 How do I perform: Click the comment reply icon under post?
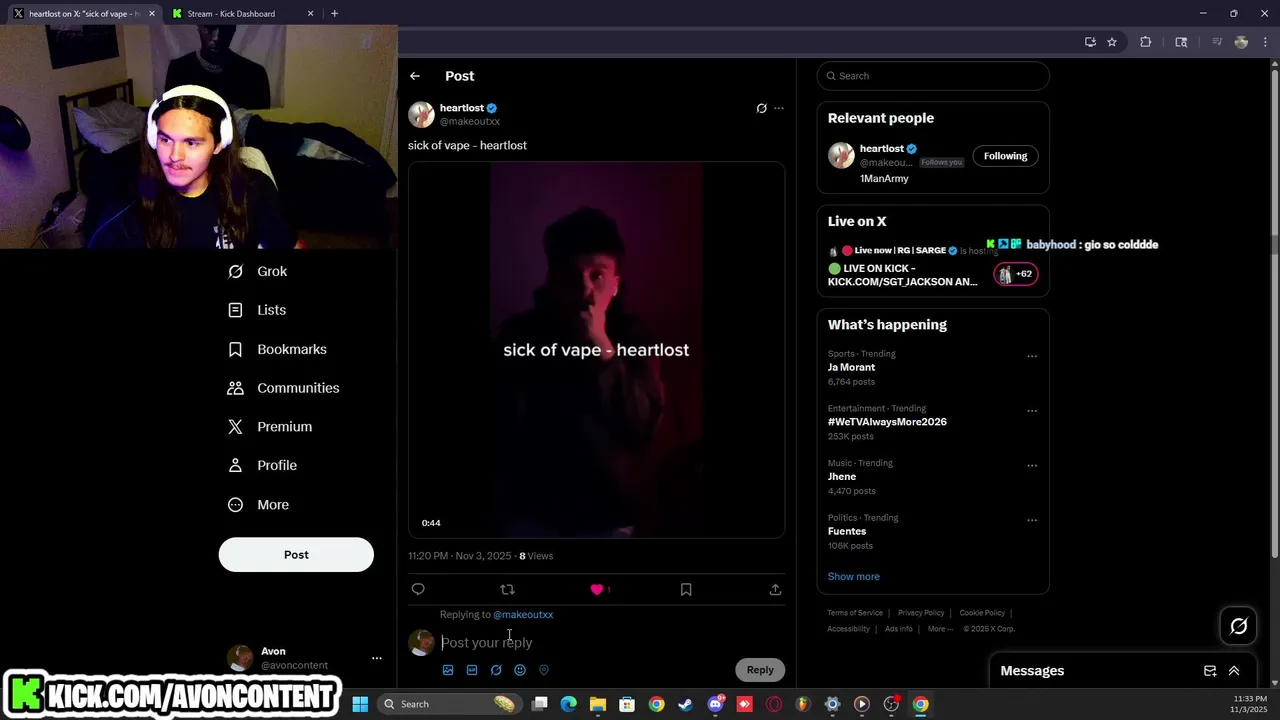tap(418, 589)
